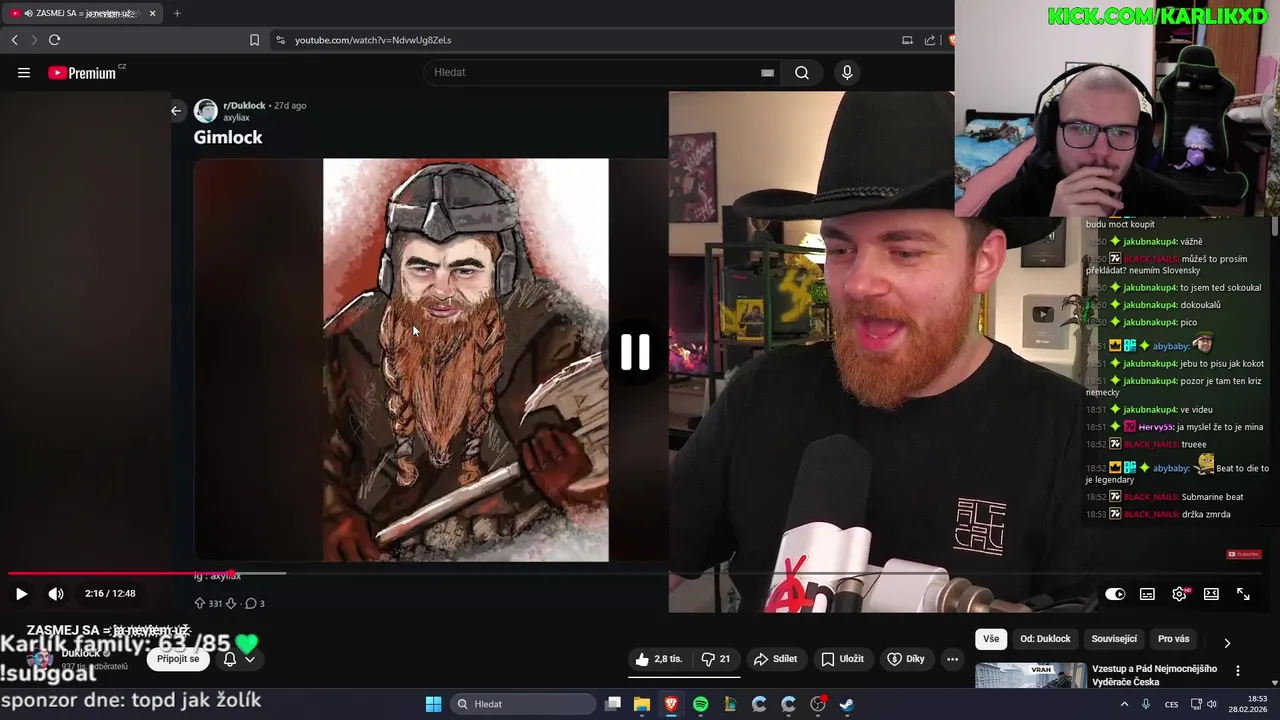Open the player settings gear
The width and height of the screenshot is (1280, 720).
[1179, 594]
